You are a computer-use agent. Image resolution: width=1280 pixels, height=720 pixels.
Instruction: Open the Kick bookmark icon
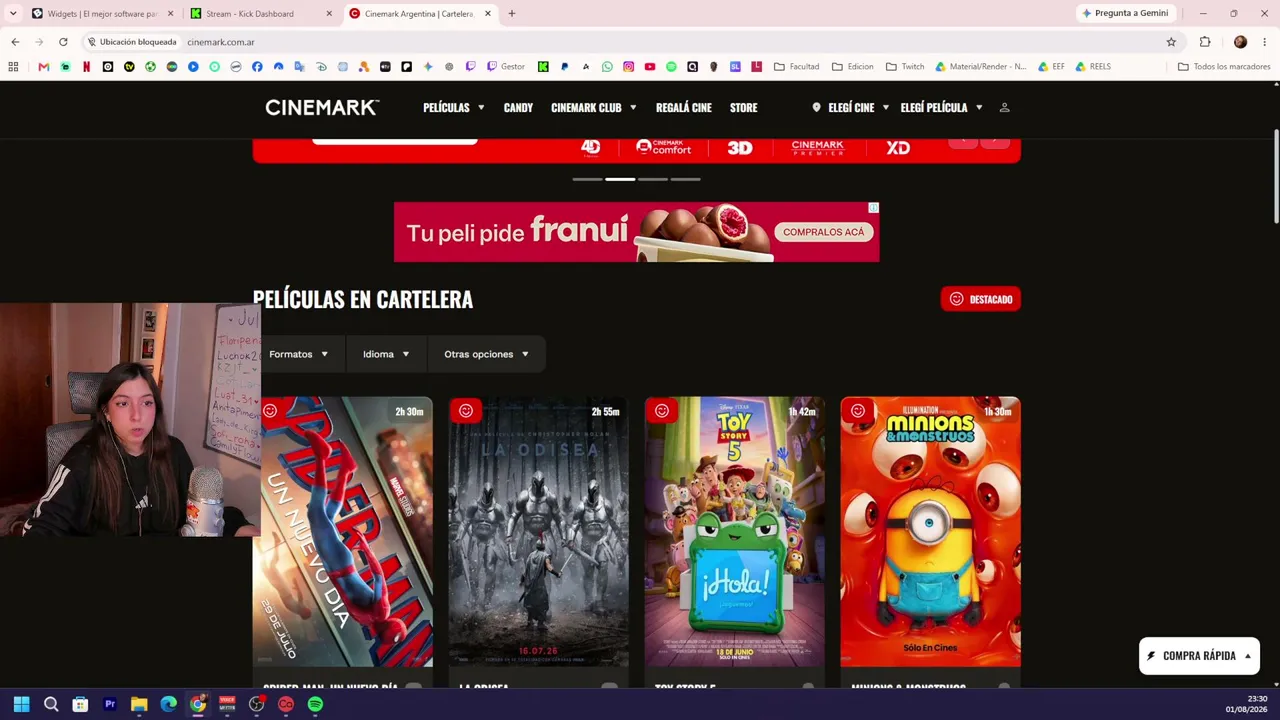(x=543, y=67)
